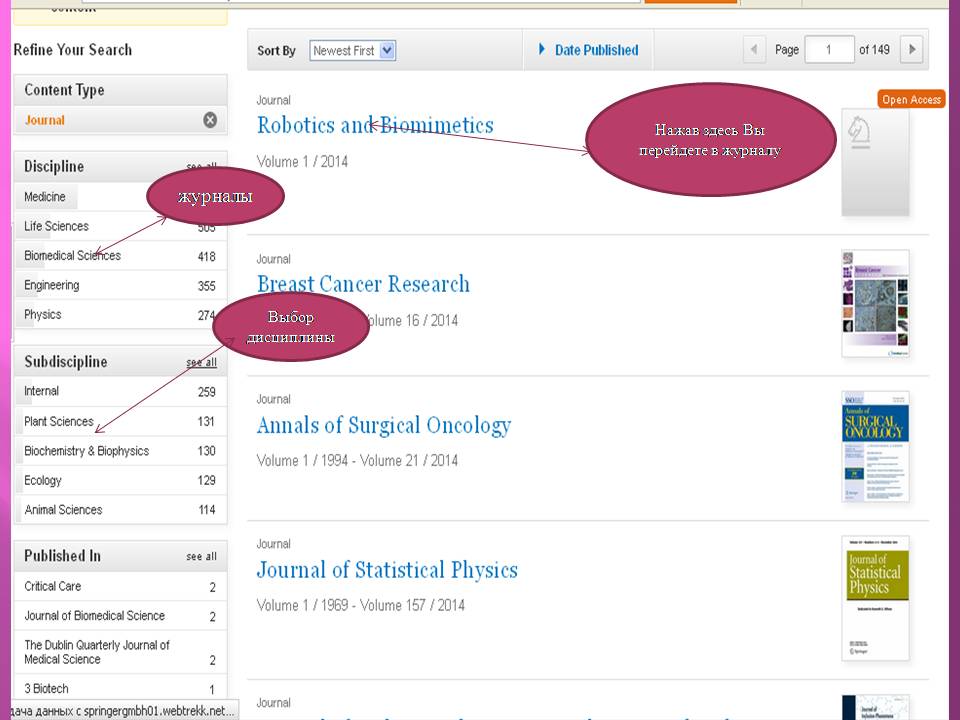Remove the Journal content type filter
Image resolution: width=960 pixels, height=720 pixels.
coord(210,120)
